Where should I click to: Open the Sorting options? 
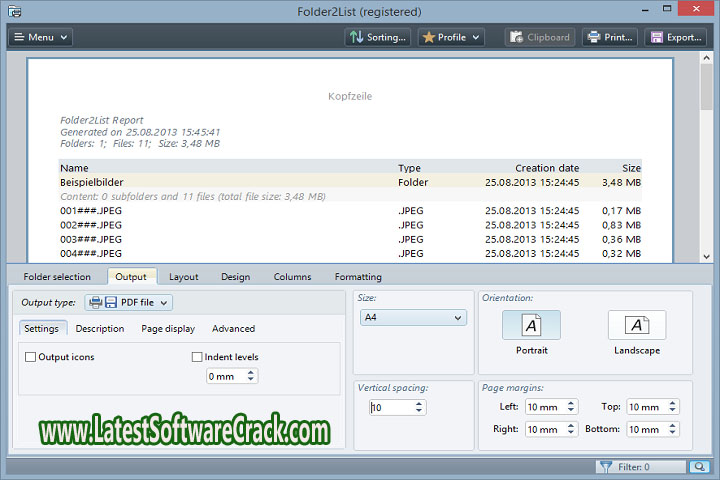click(377, 37)
